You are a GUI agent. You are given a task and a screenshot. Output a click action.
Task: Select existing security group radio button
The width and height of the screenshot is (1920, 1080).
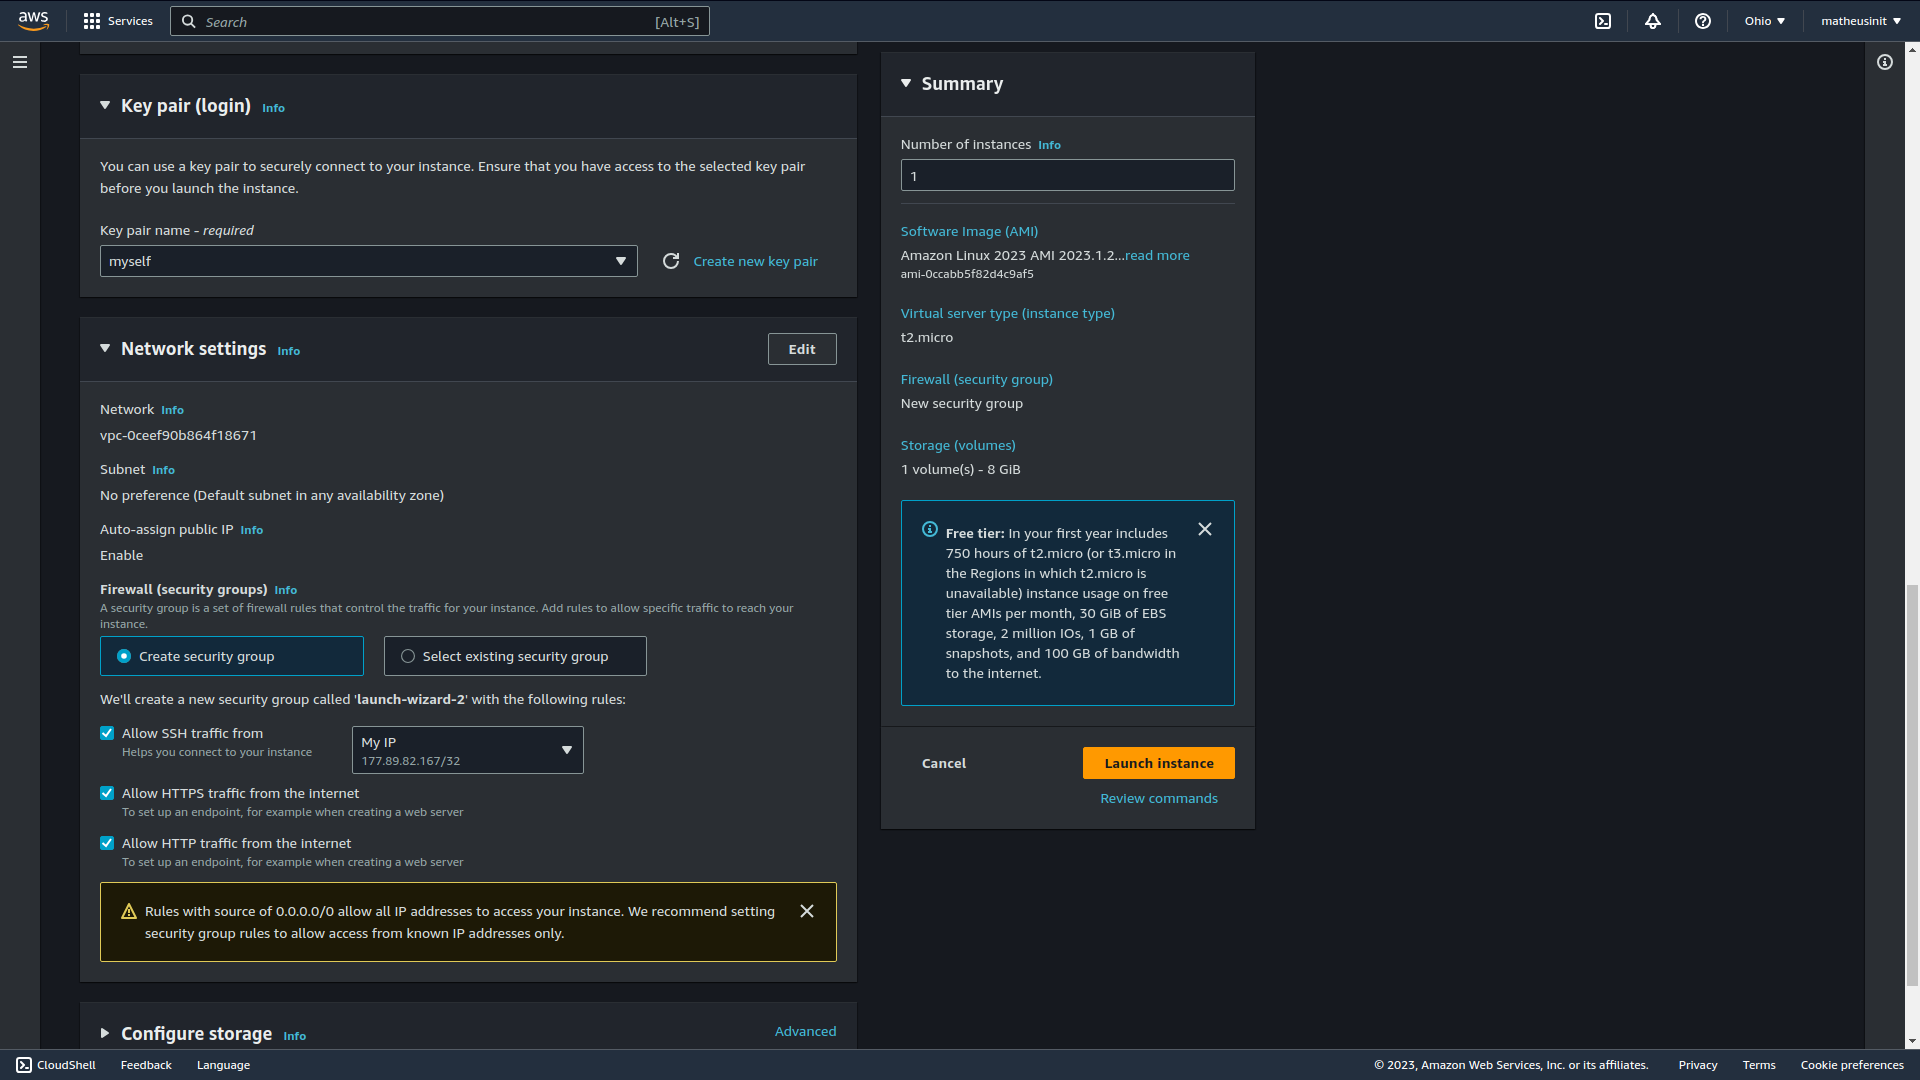tap(407, 655)
